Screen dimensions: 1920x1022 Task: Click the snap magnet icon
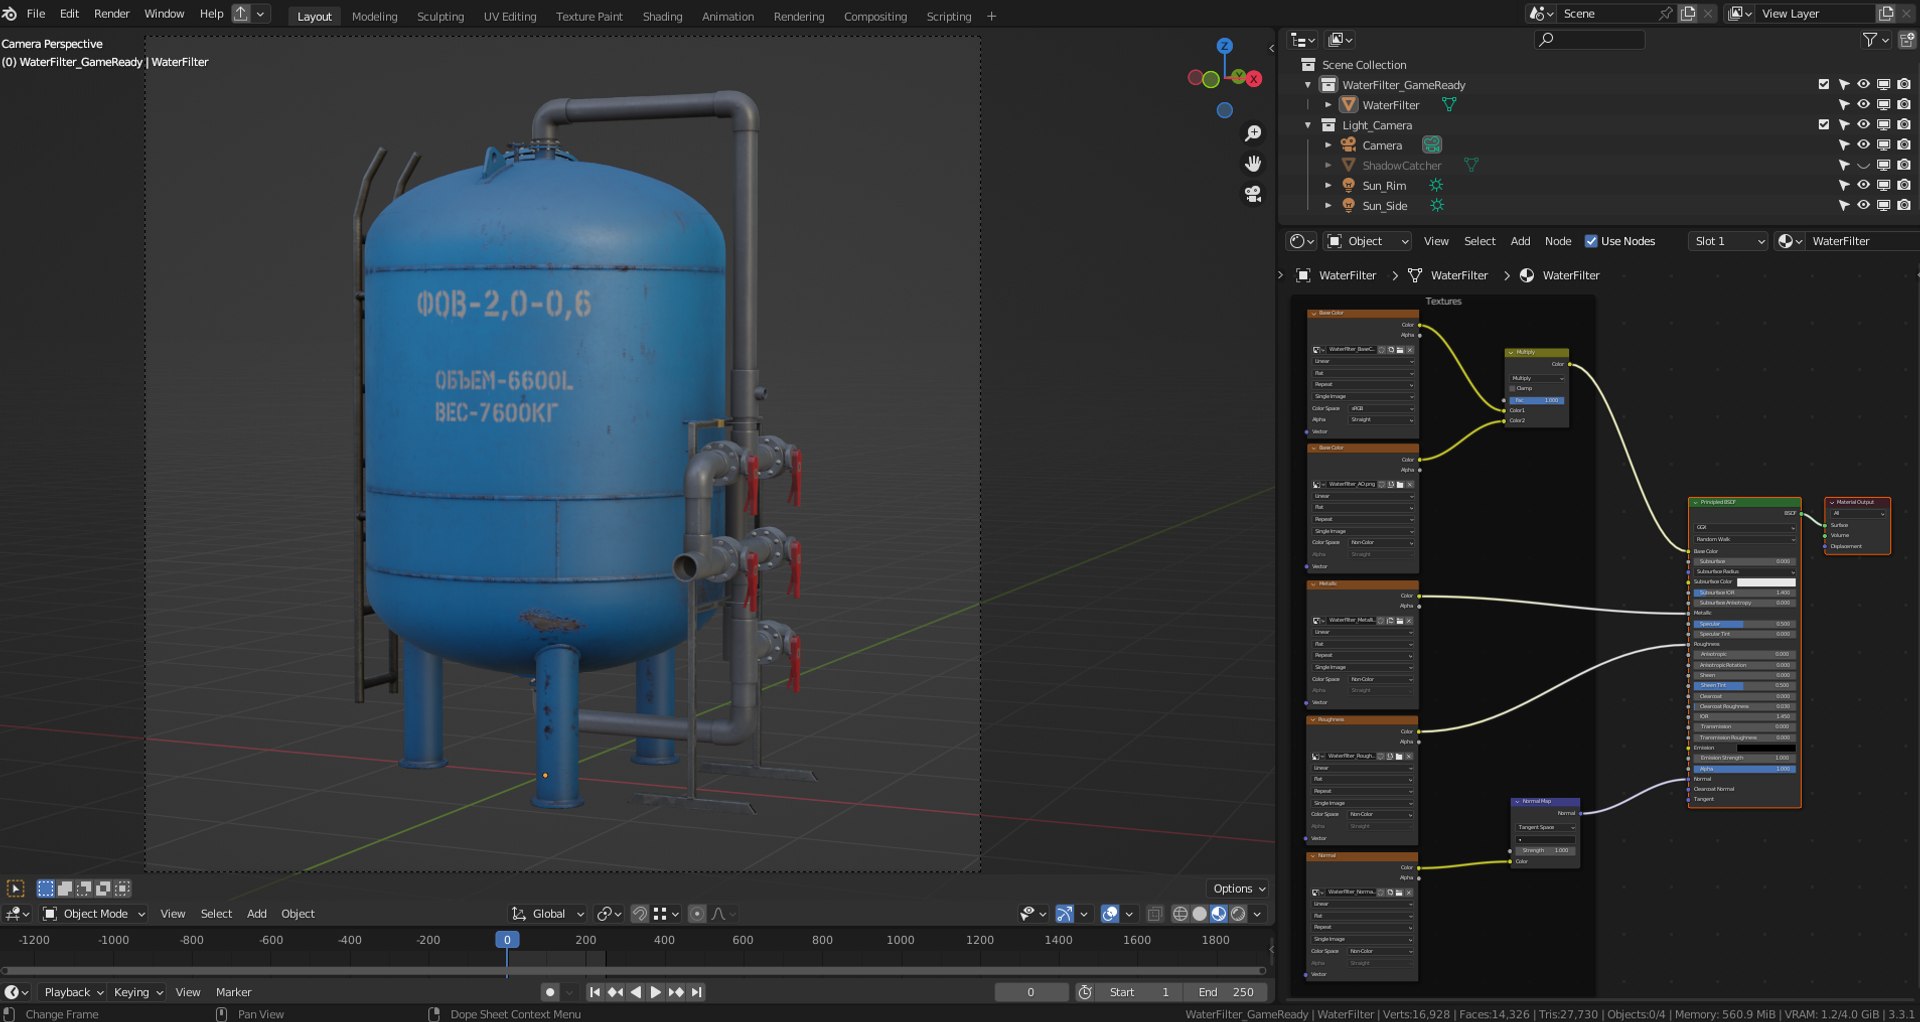pos(640,914)
